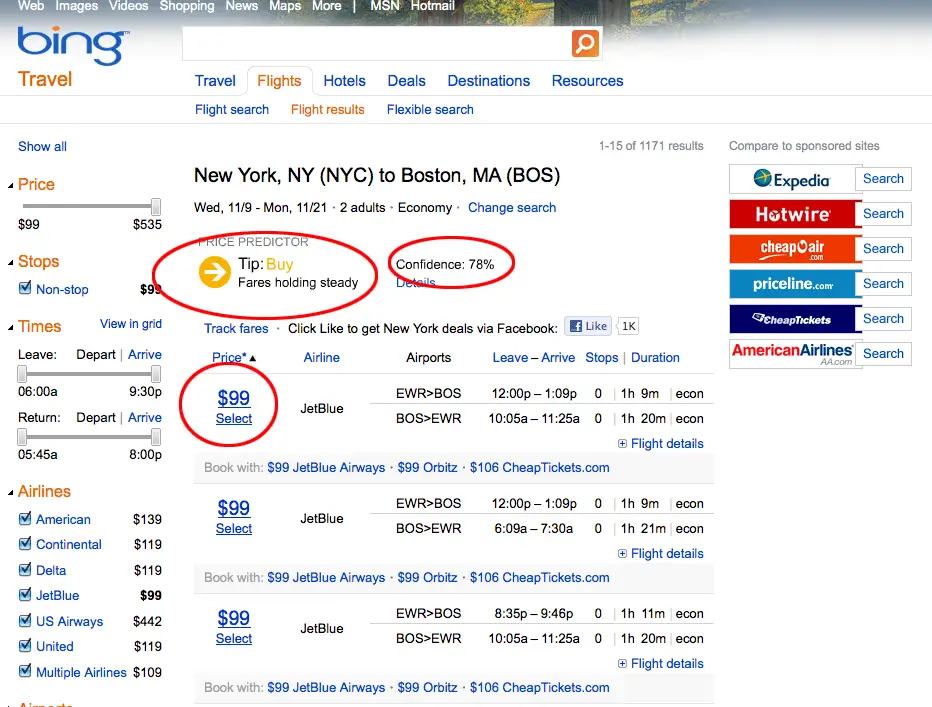The image size is (932, 707).
Task: Uncheck the US Airways airline filter
Action: pyautogui.click(x=25, y=620)
